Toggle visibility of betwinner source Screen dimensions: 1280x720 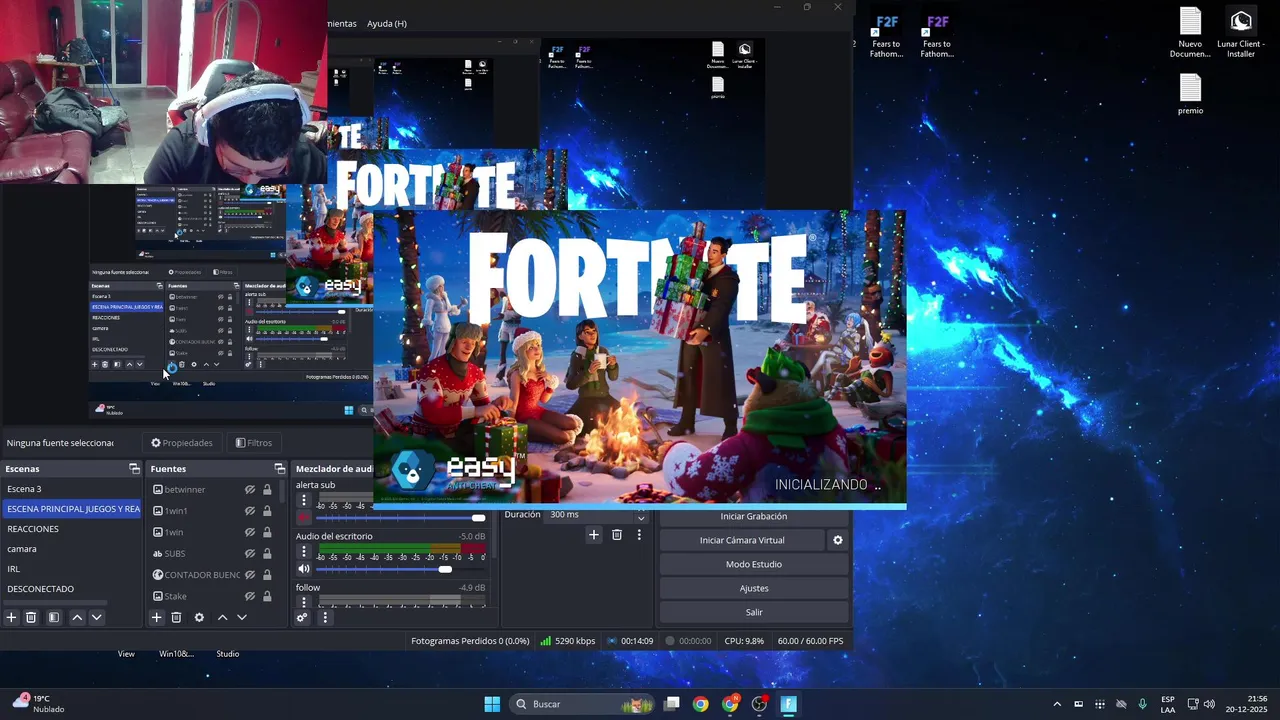(250, 490)
